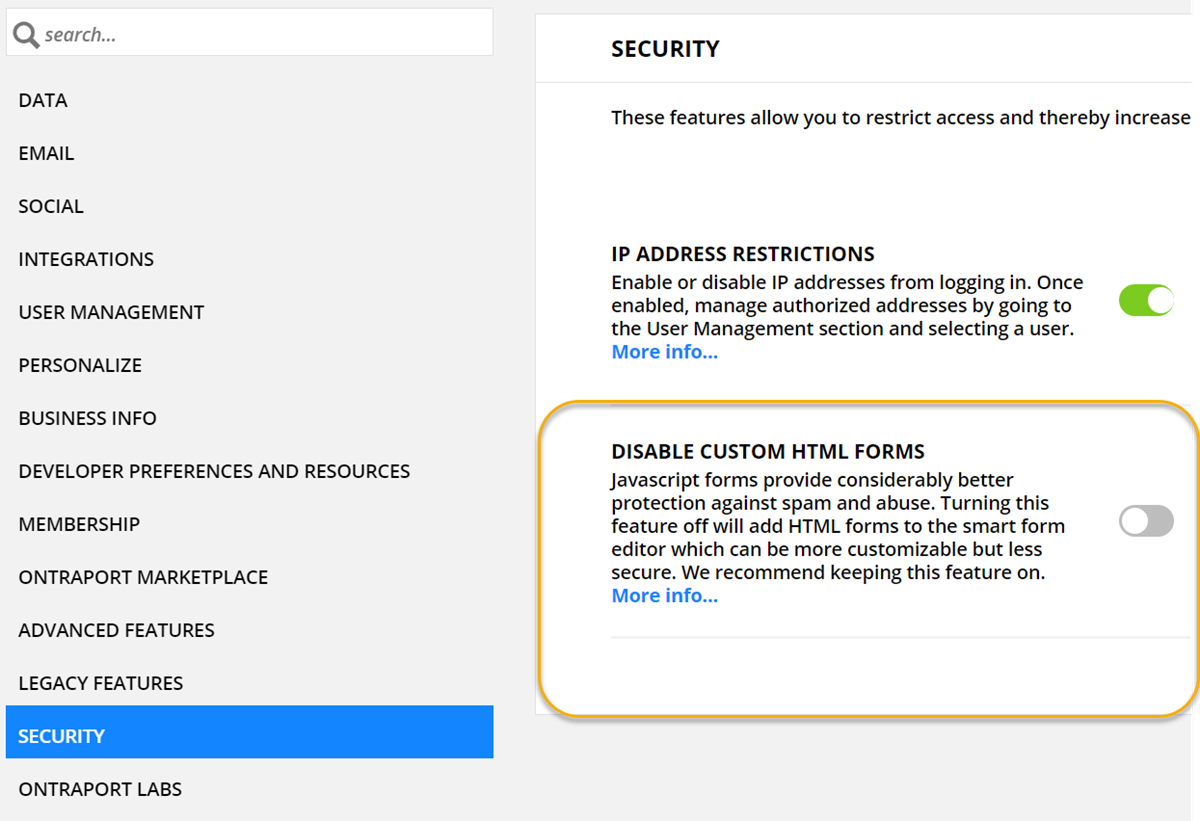Image resolution: width=1200 pixels, height=821 pixels.
Task: Type in the search field
Action: (x=260, y=35)
